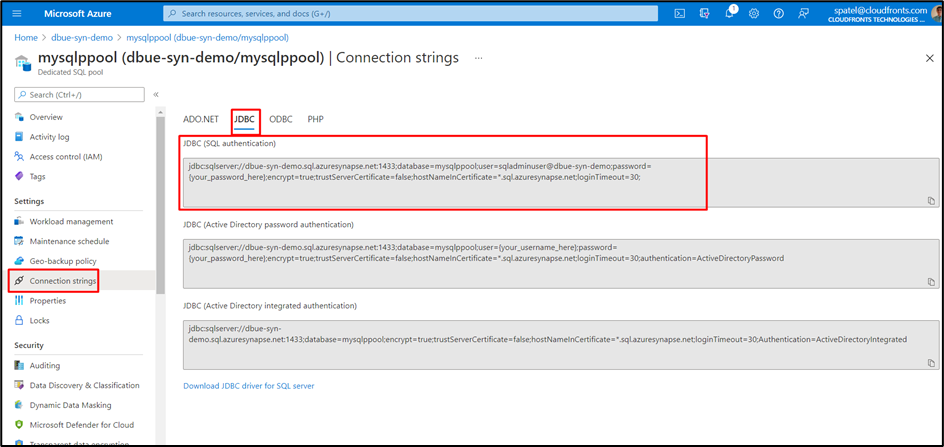
Task: Copy the JDBC SQL authentication string
Action: (931, 201)
